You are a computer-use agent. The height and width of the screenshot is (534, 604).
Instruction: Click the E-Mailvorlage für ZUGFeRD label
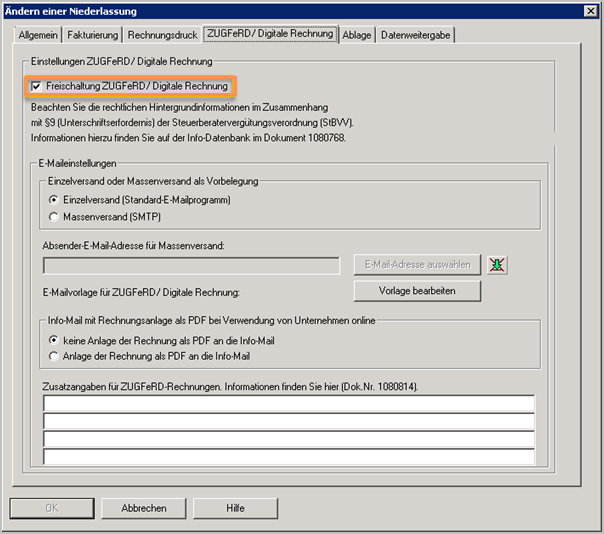[141, 292]
